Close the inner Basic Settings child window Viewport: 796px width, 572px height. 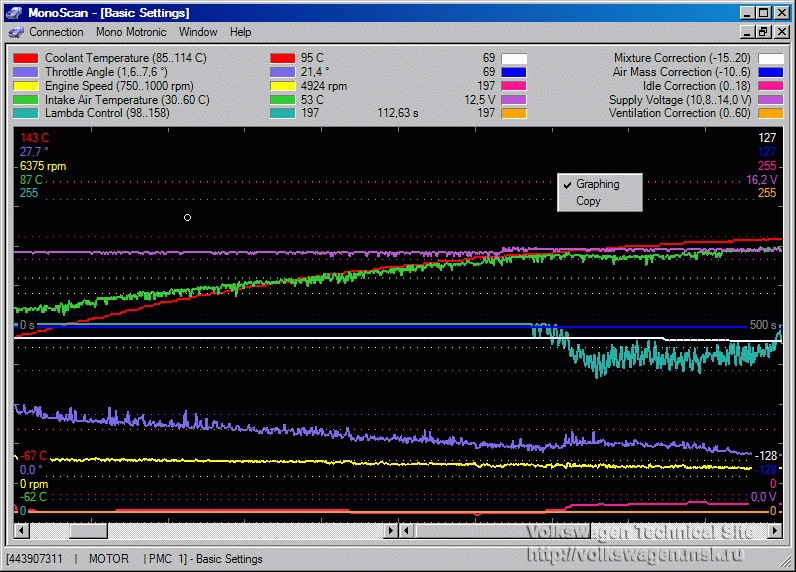[782, 32]
